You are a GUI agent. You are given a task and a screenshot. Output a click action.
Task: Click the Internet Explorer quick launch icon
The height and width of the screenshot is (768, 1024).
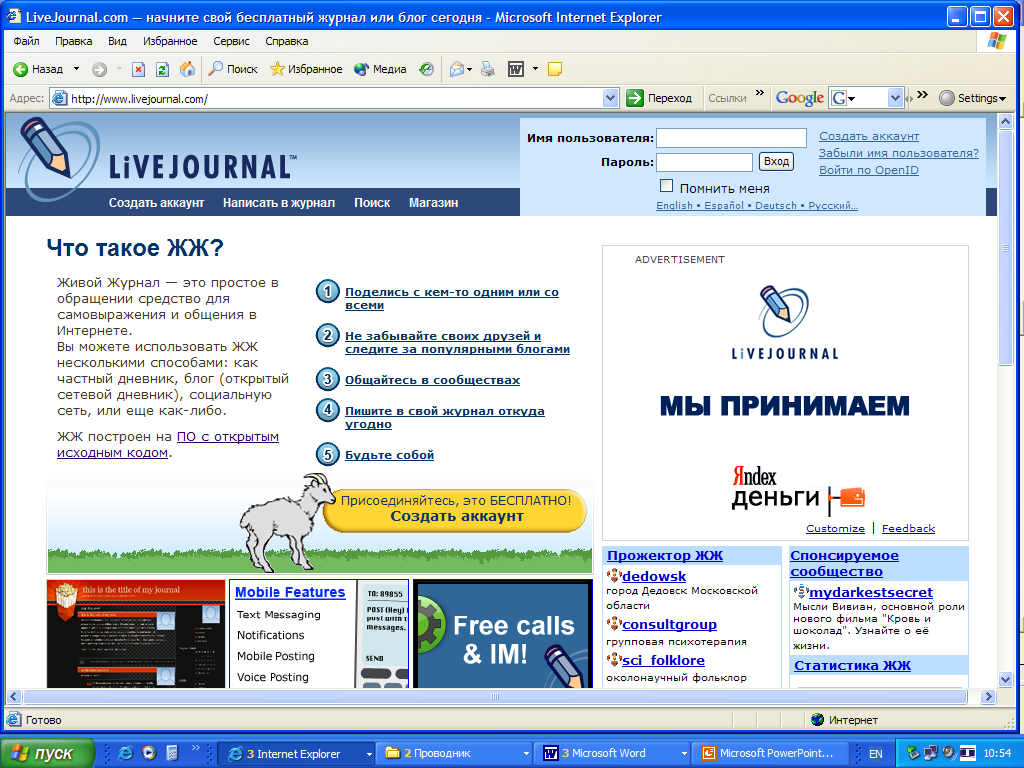126,753
